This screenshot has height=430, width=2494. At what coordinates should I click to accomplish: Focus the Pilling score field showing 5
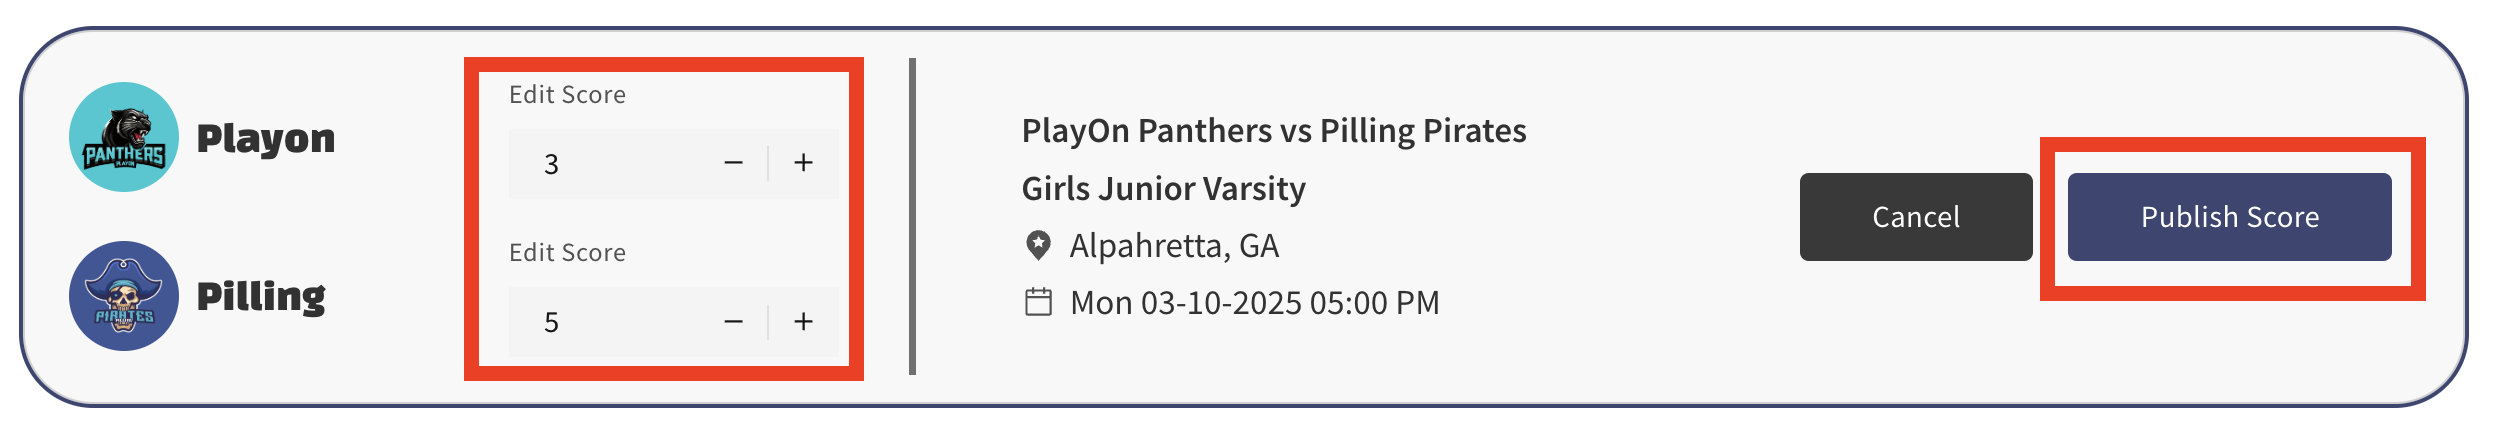(x=610, y=322)
